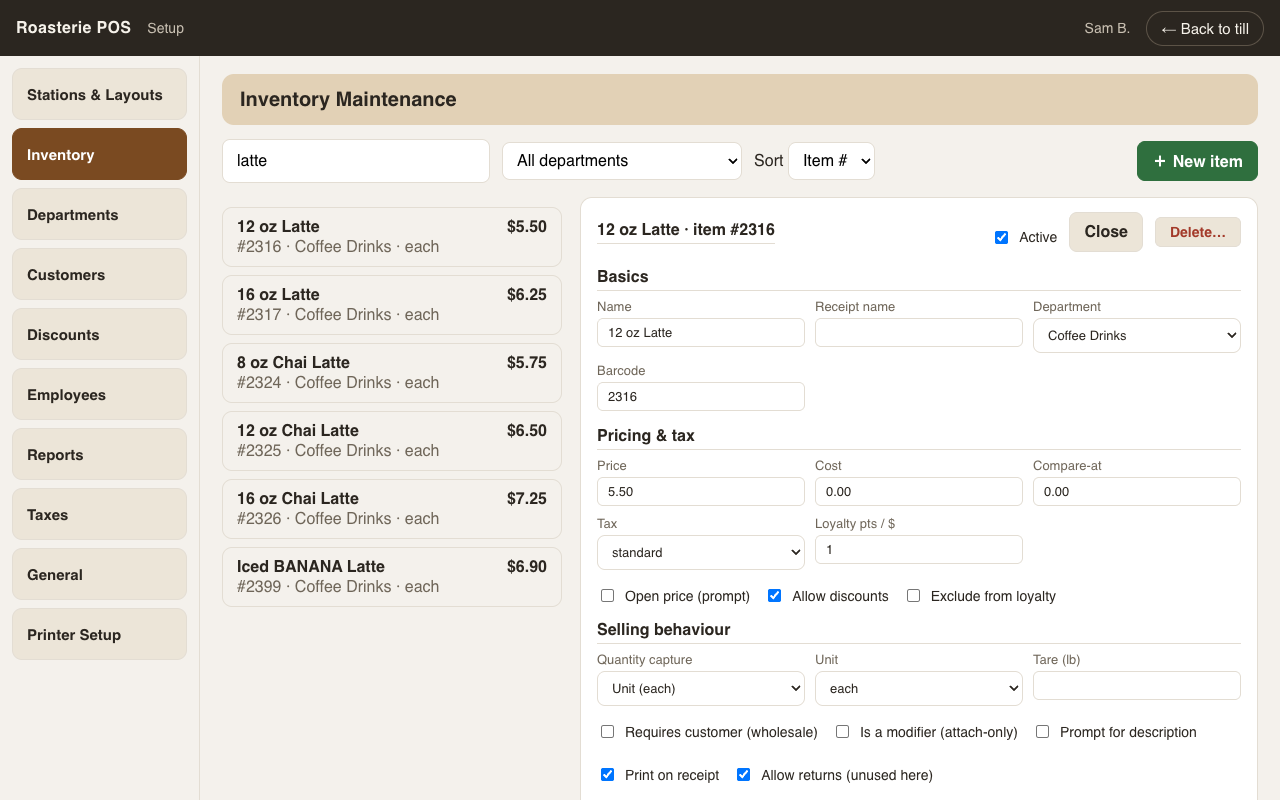Select 8 oz Chai Latte item
This screenshot has height=800, width=1280.
(392, 373)
